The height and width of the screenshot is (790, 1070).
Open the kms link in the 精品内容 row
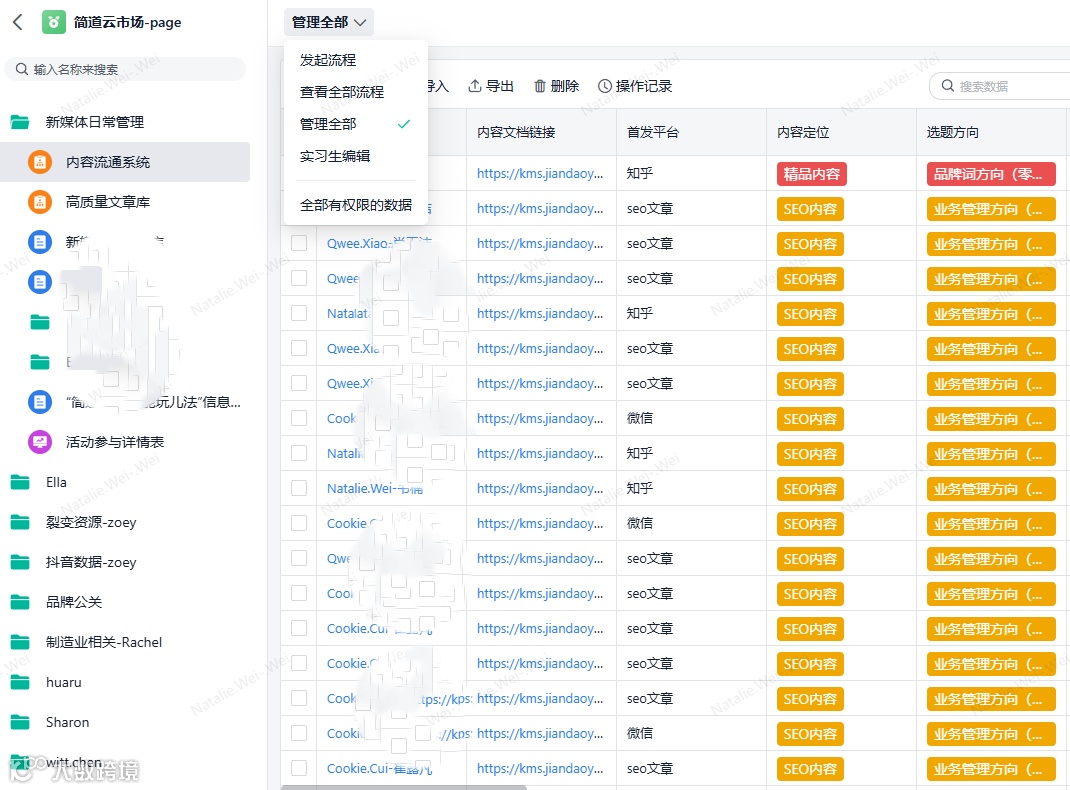[540, 173]
